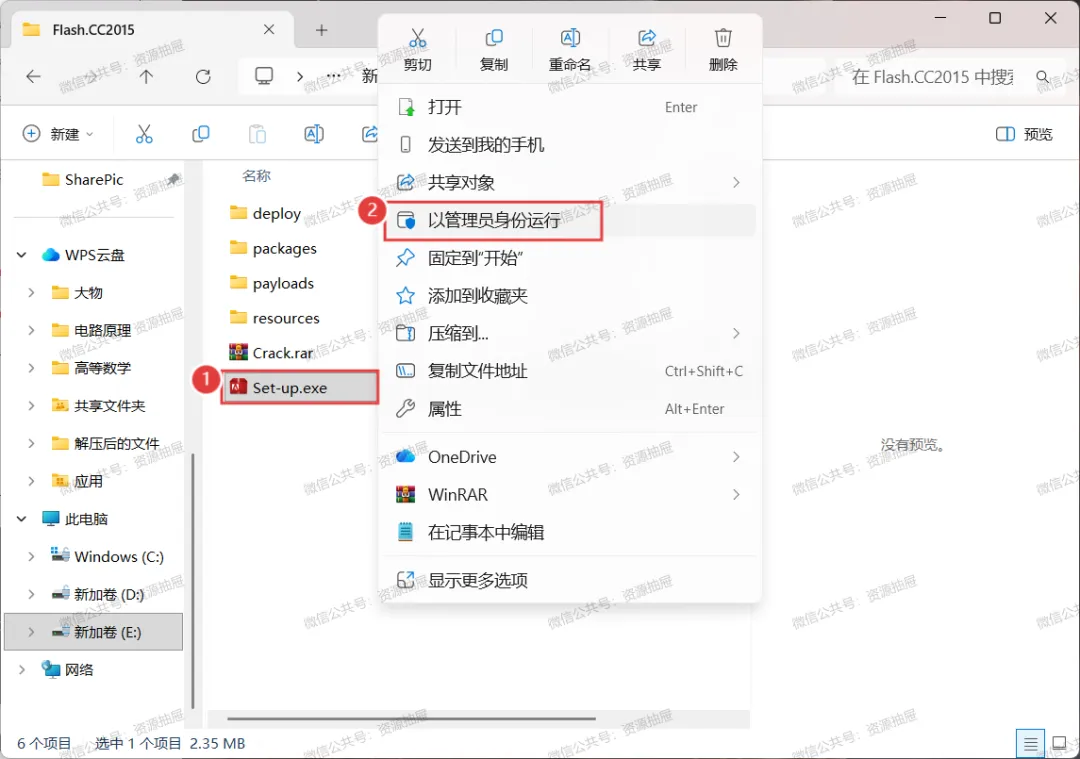Close the Flash.CC2015 tab
Image resolution: width=1080 pixels, height=759 pixels.
coord(269,30)
